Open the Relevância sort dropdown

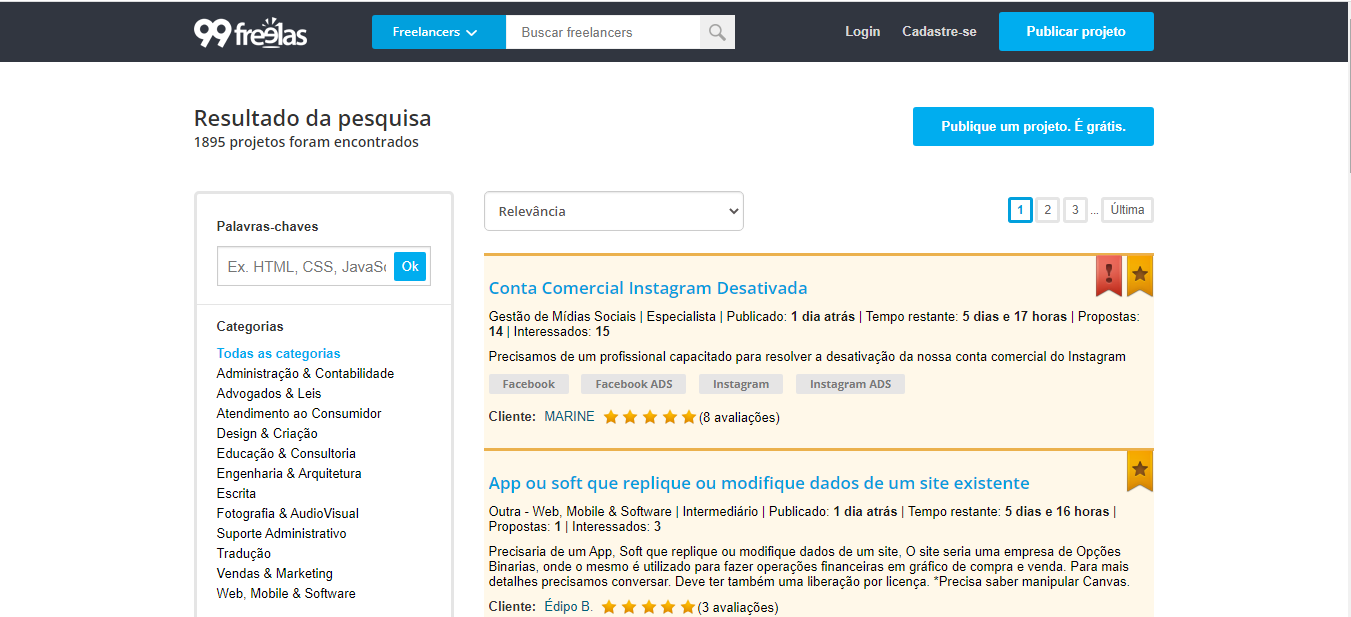[614, 211]
